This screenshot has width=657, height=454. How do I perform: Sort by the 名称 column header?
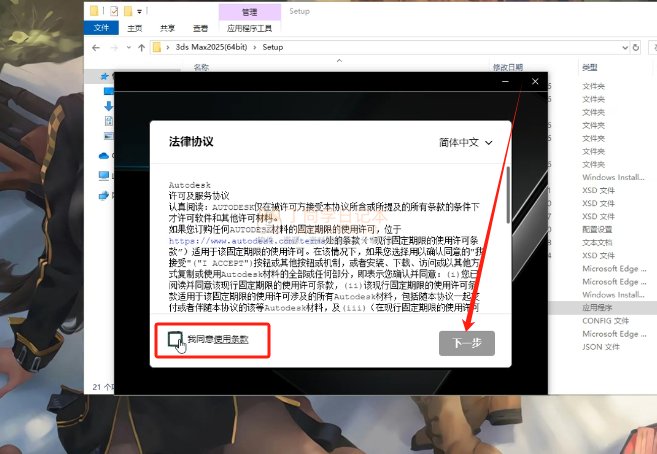(x=201, y=67)
